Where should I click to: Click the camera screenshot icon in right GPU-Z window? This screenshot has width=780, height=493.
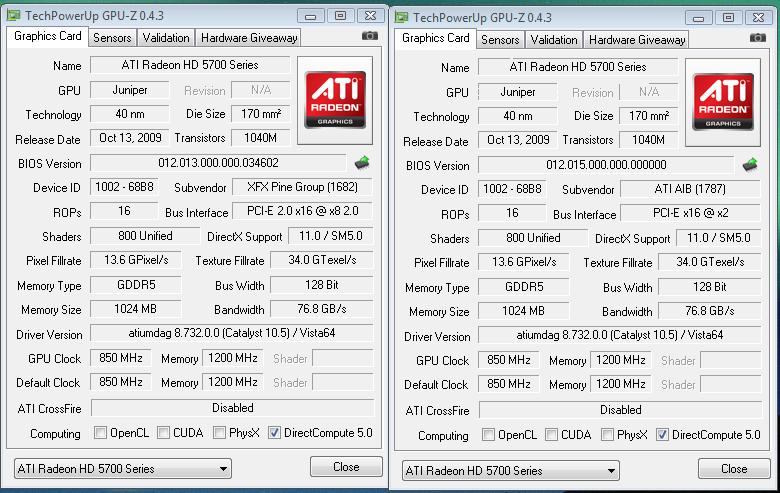coord(758,38)
